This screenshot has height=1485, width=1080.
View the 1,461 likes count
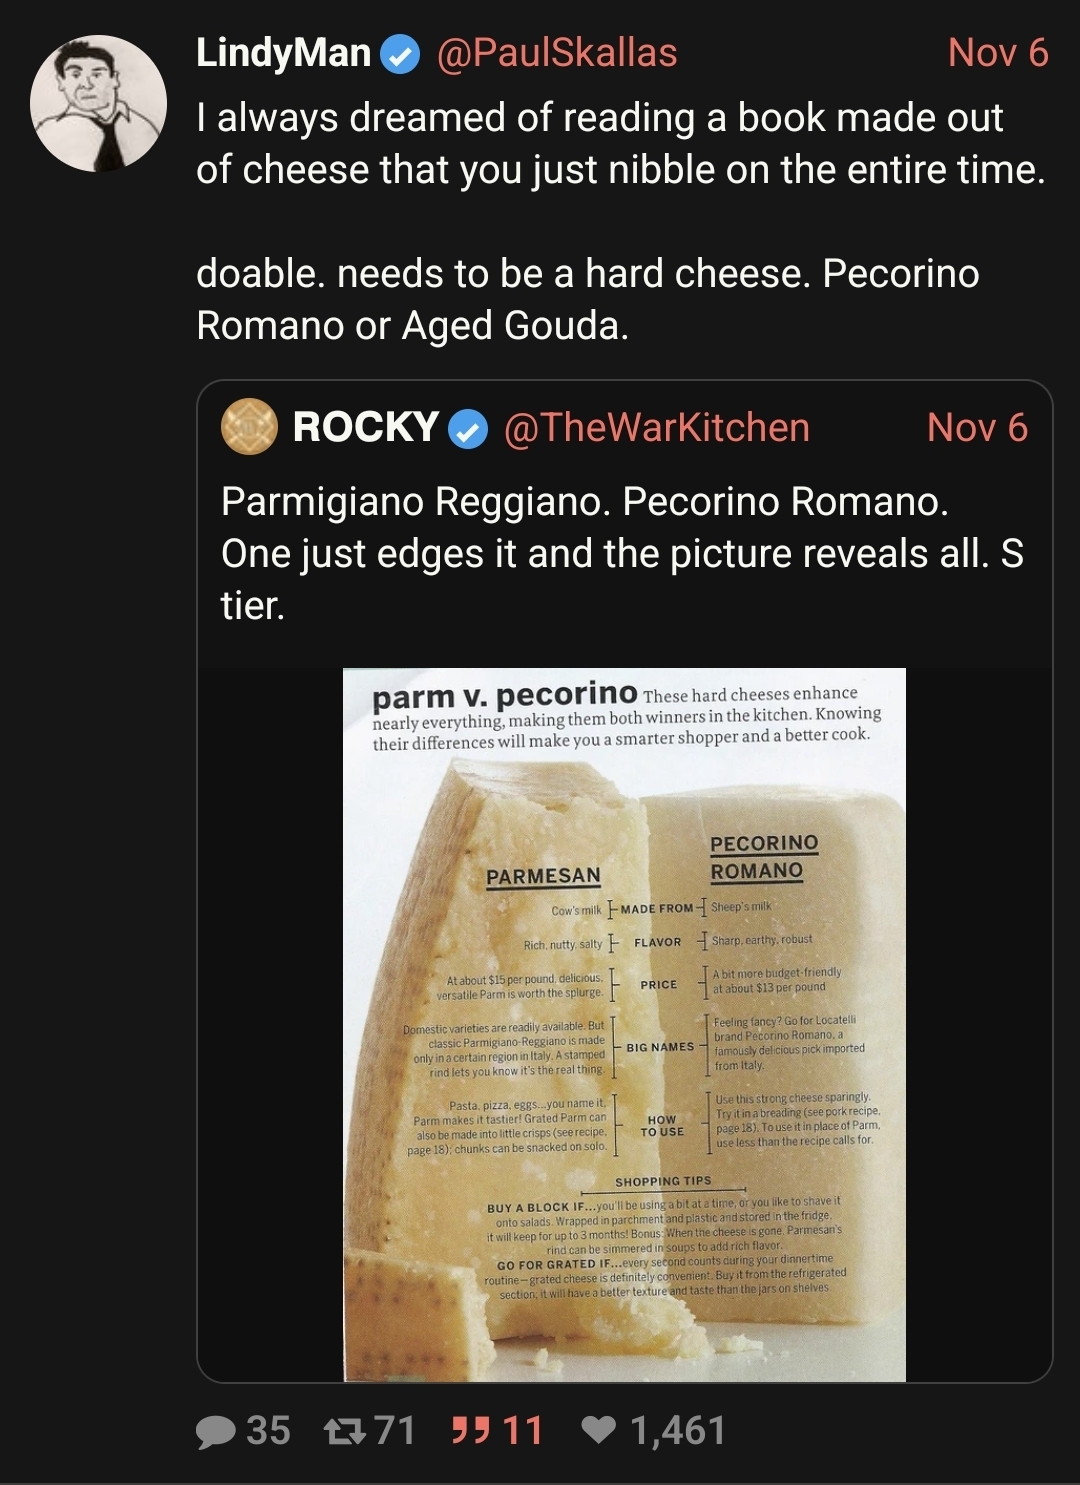(x=678, y=1431)
